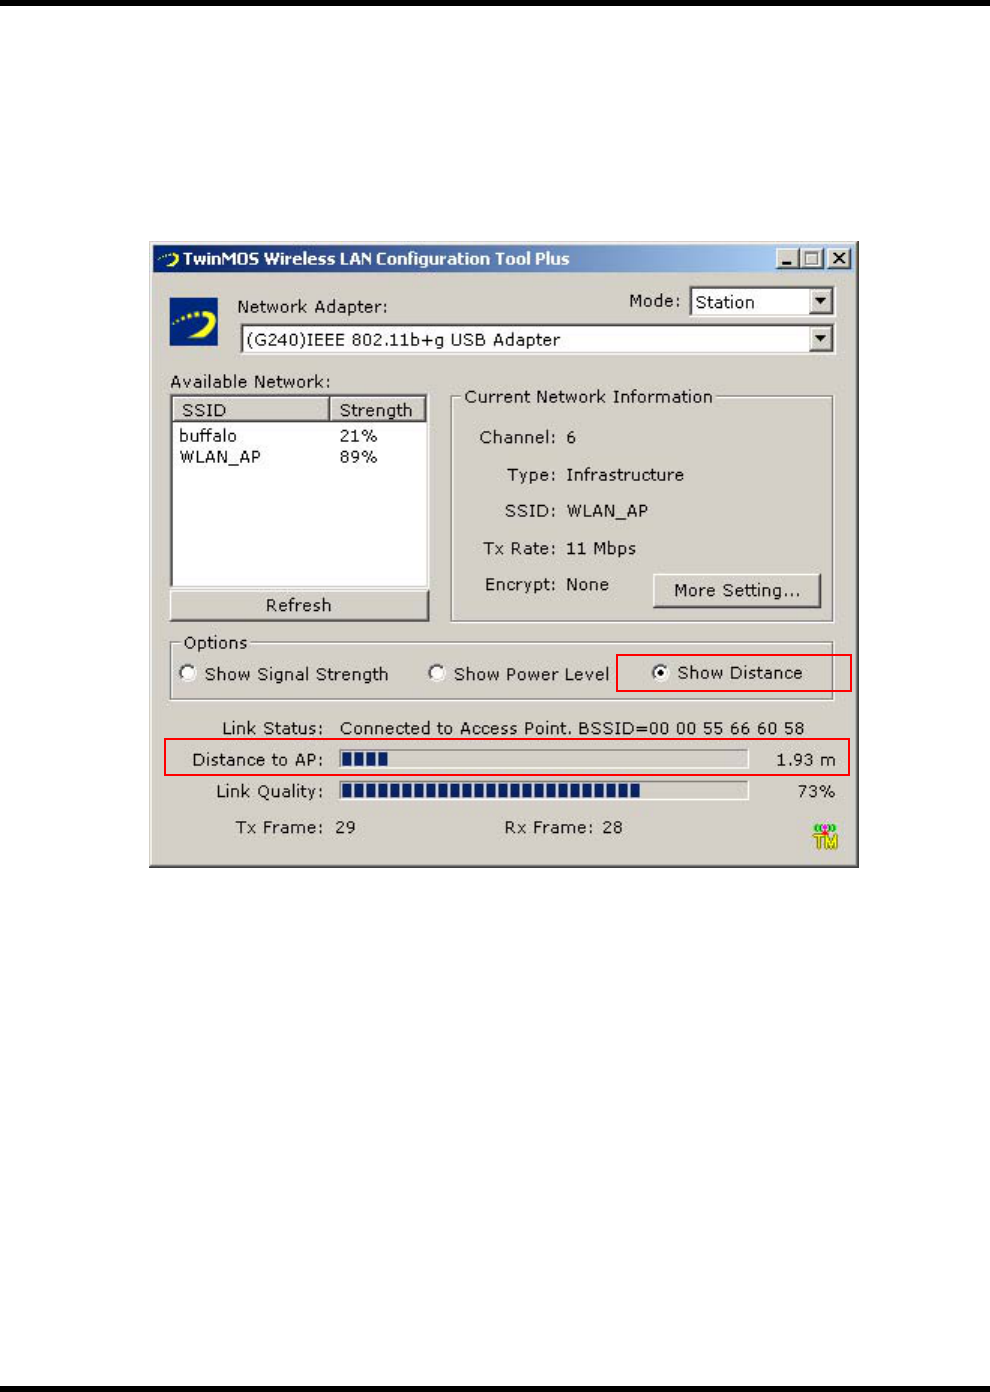The width and height of the screenshot is (990, 1392).
Task: Click the title bar swoosh icon
Action: (x=168, y=259)
